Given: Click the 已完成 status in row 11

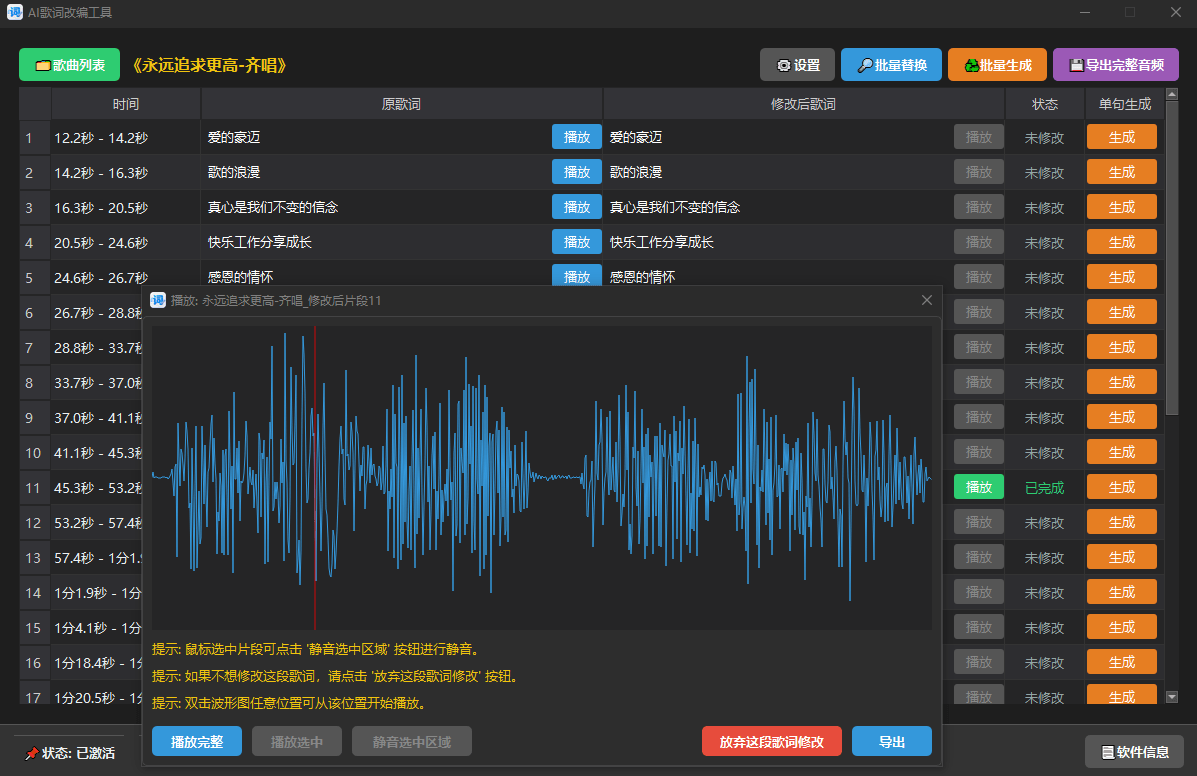Looking at the screenshot, I should [x=1044, y=488].
